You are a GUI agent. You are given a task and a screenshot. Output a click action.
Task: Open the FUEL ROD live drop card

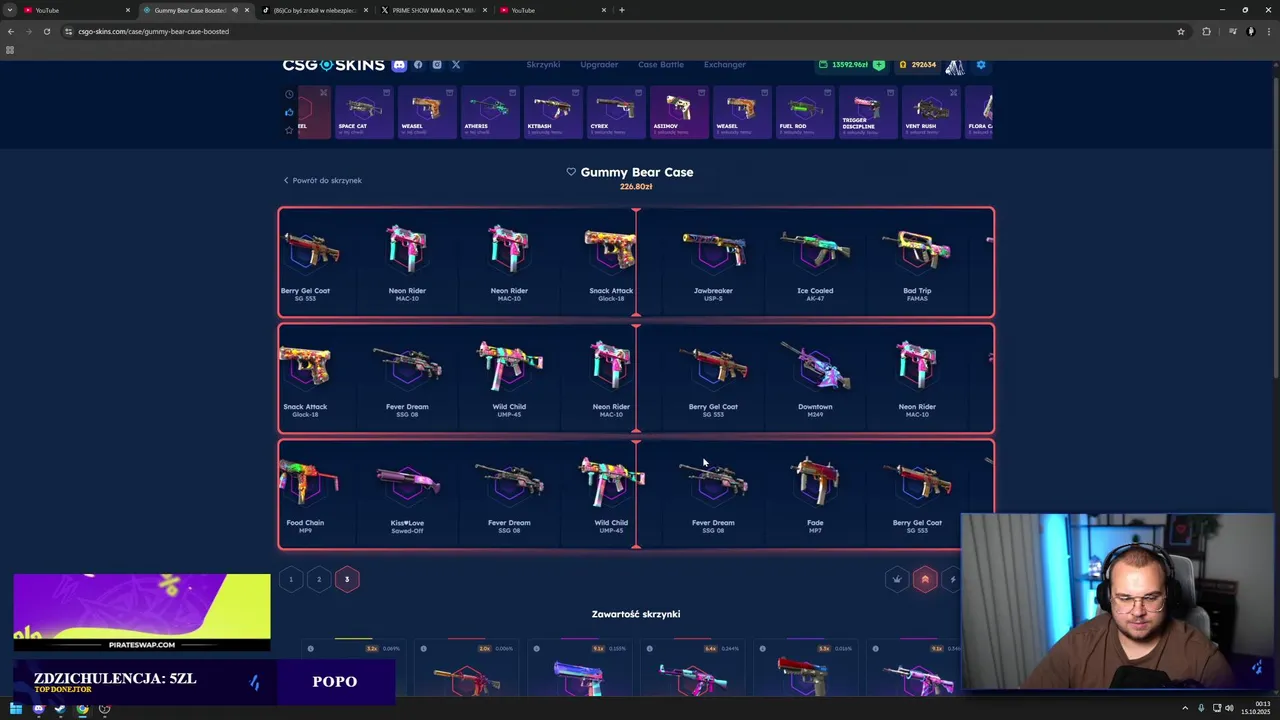[804, 112]
